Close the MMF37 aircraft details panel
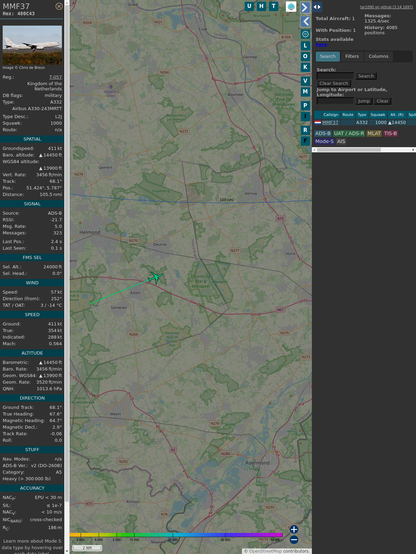The height and width of the screenshot is (554, 416). point(59,6)
